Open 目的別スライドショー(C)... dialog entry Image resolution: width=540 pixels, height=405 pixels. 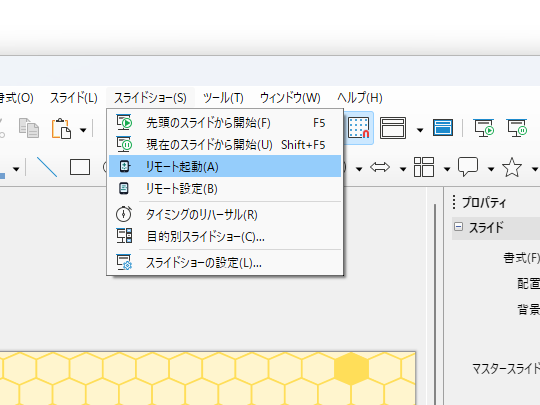[225, 237]
